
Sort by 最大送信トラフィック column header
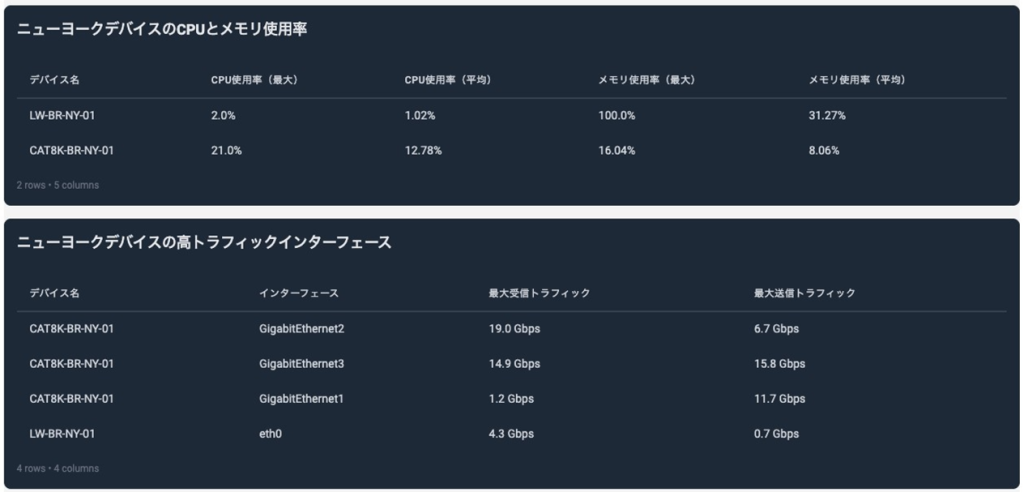(x=804, y=293)
